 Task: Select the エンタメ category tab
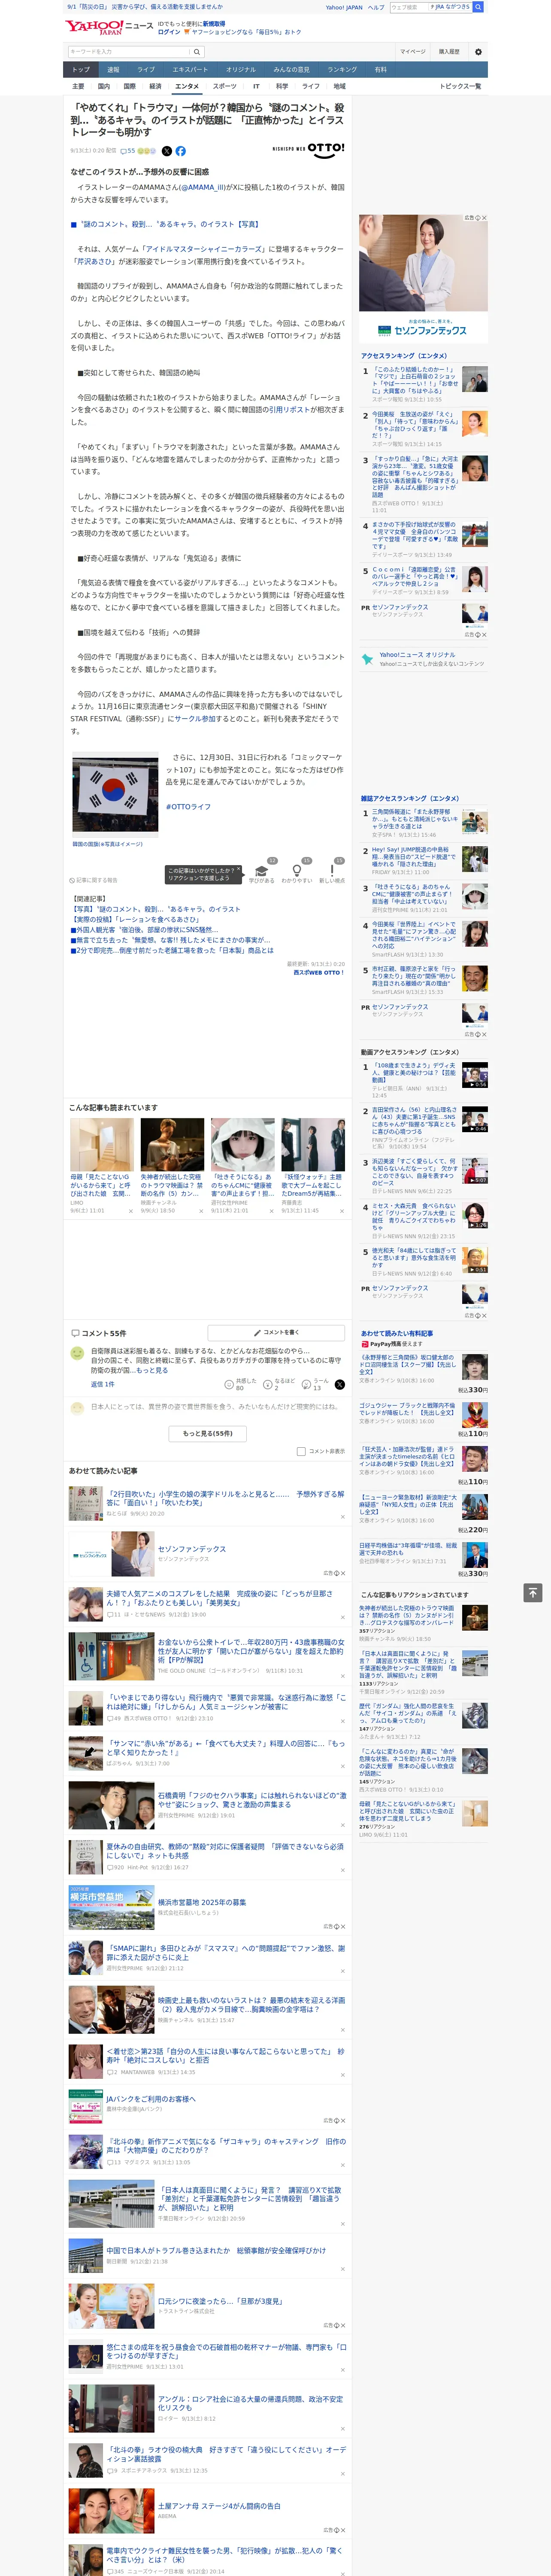pyautogui.click(x=187, y=87)
